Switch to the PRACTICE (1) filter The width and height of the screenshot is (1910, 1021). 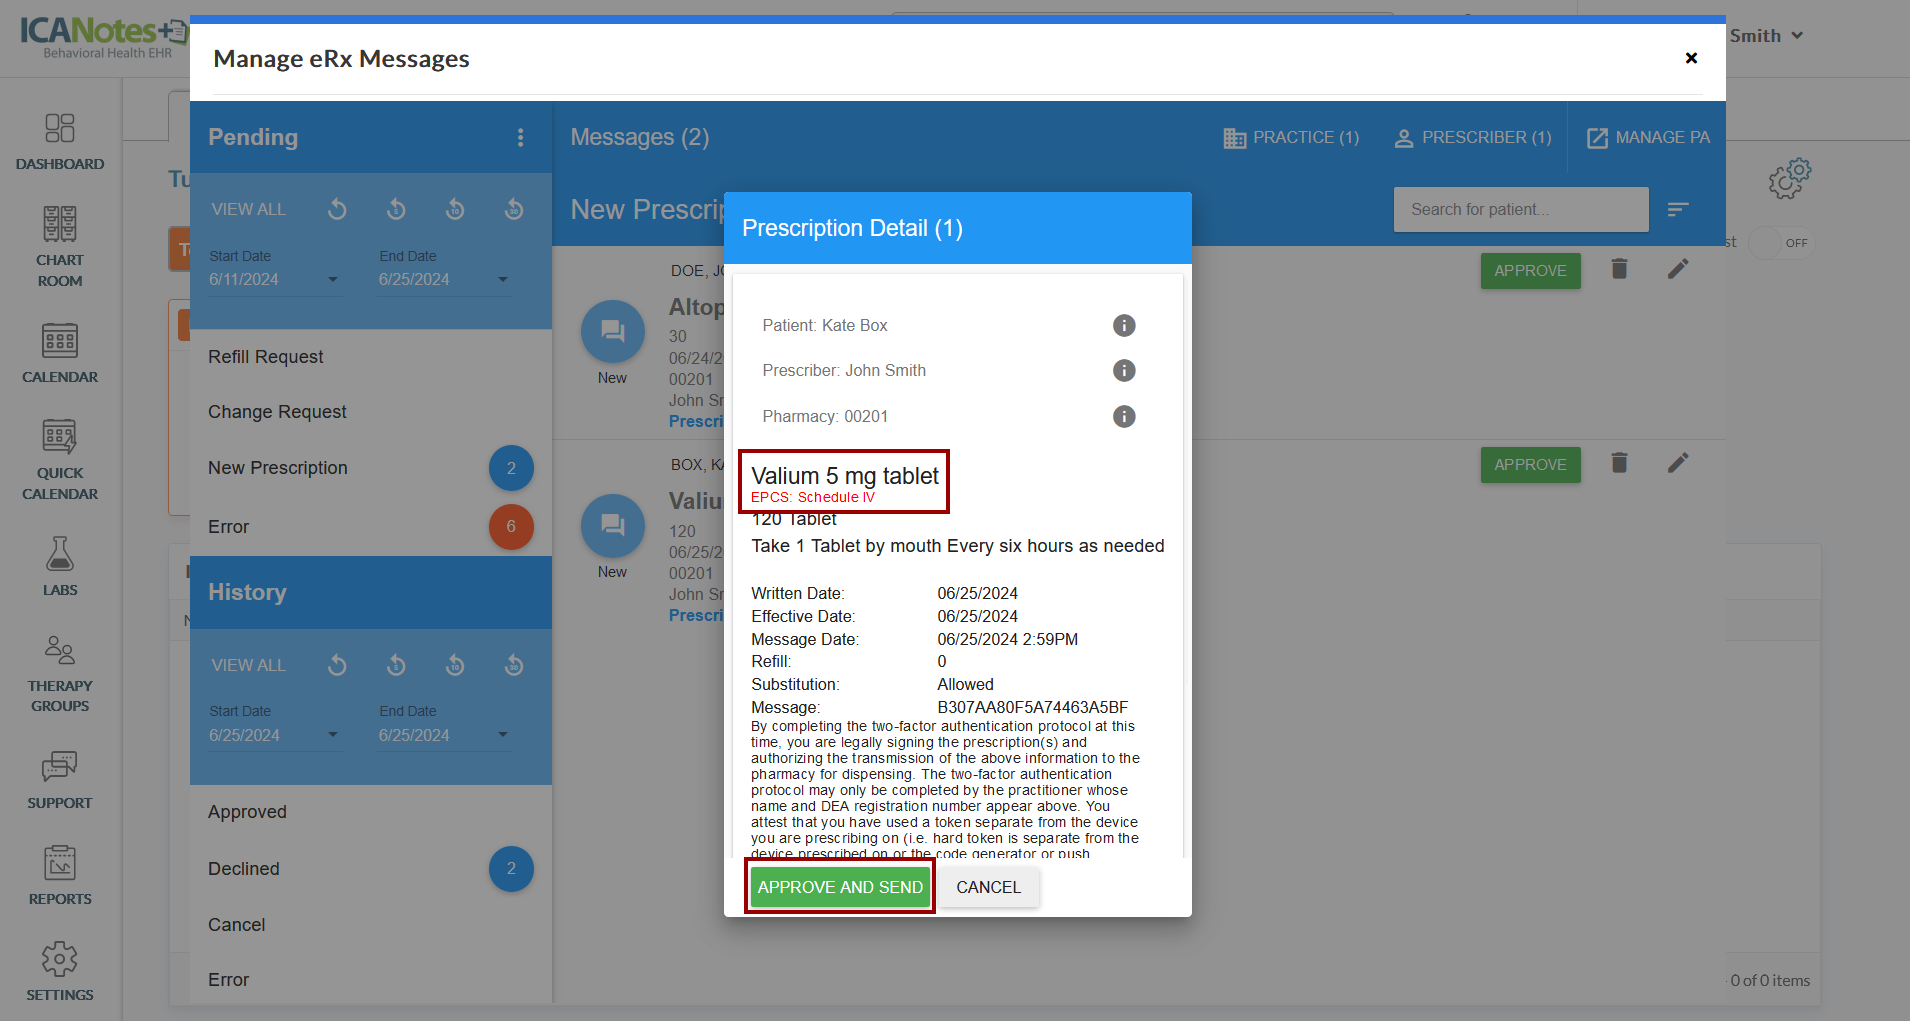tap(1291, 138)
